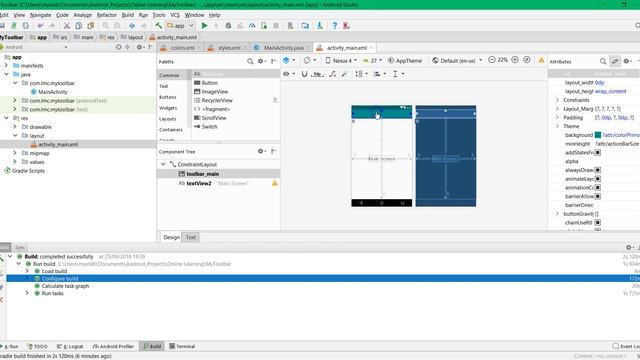
Task: Switch to the MainActivity.java tab
Action: point(283,48)
